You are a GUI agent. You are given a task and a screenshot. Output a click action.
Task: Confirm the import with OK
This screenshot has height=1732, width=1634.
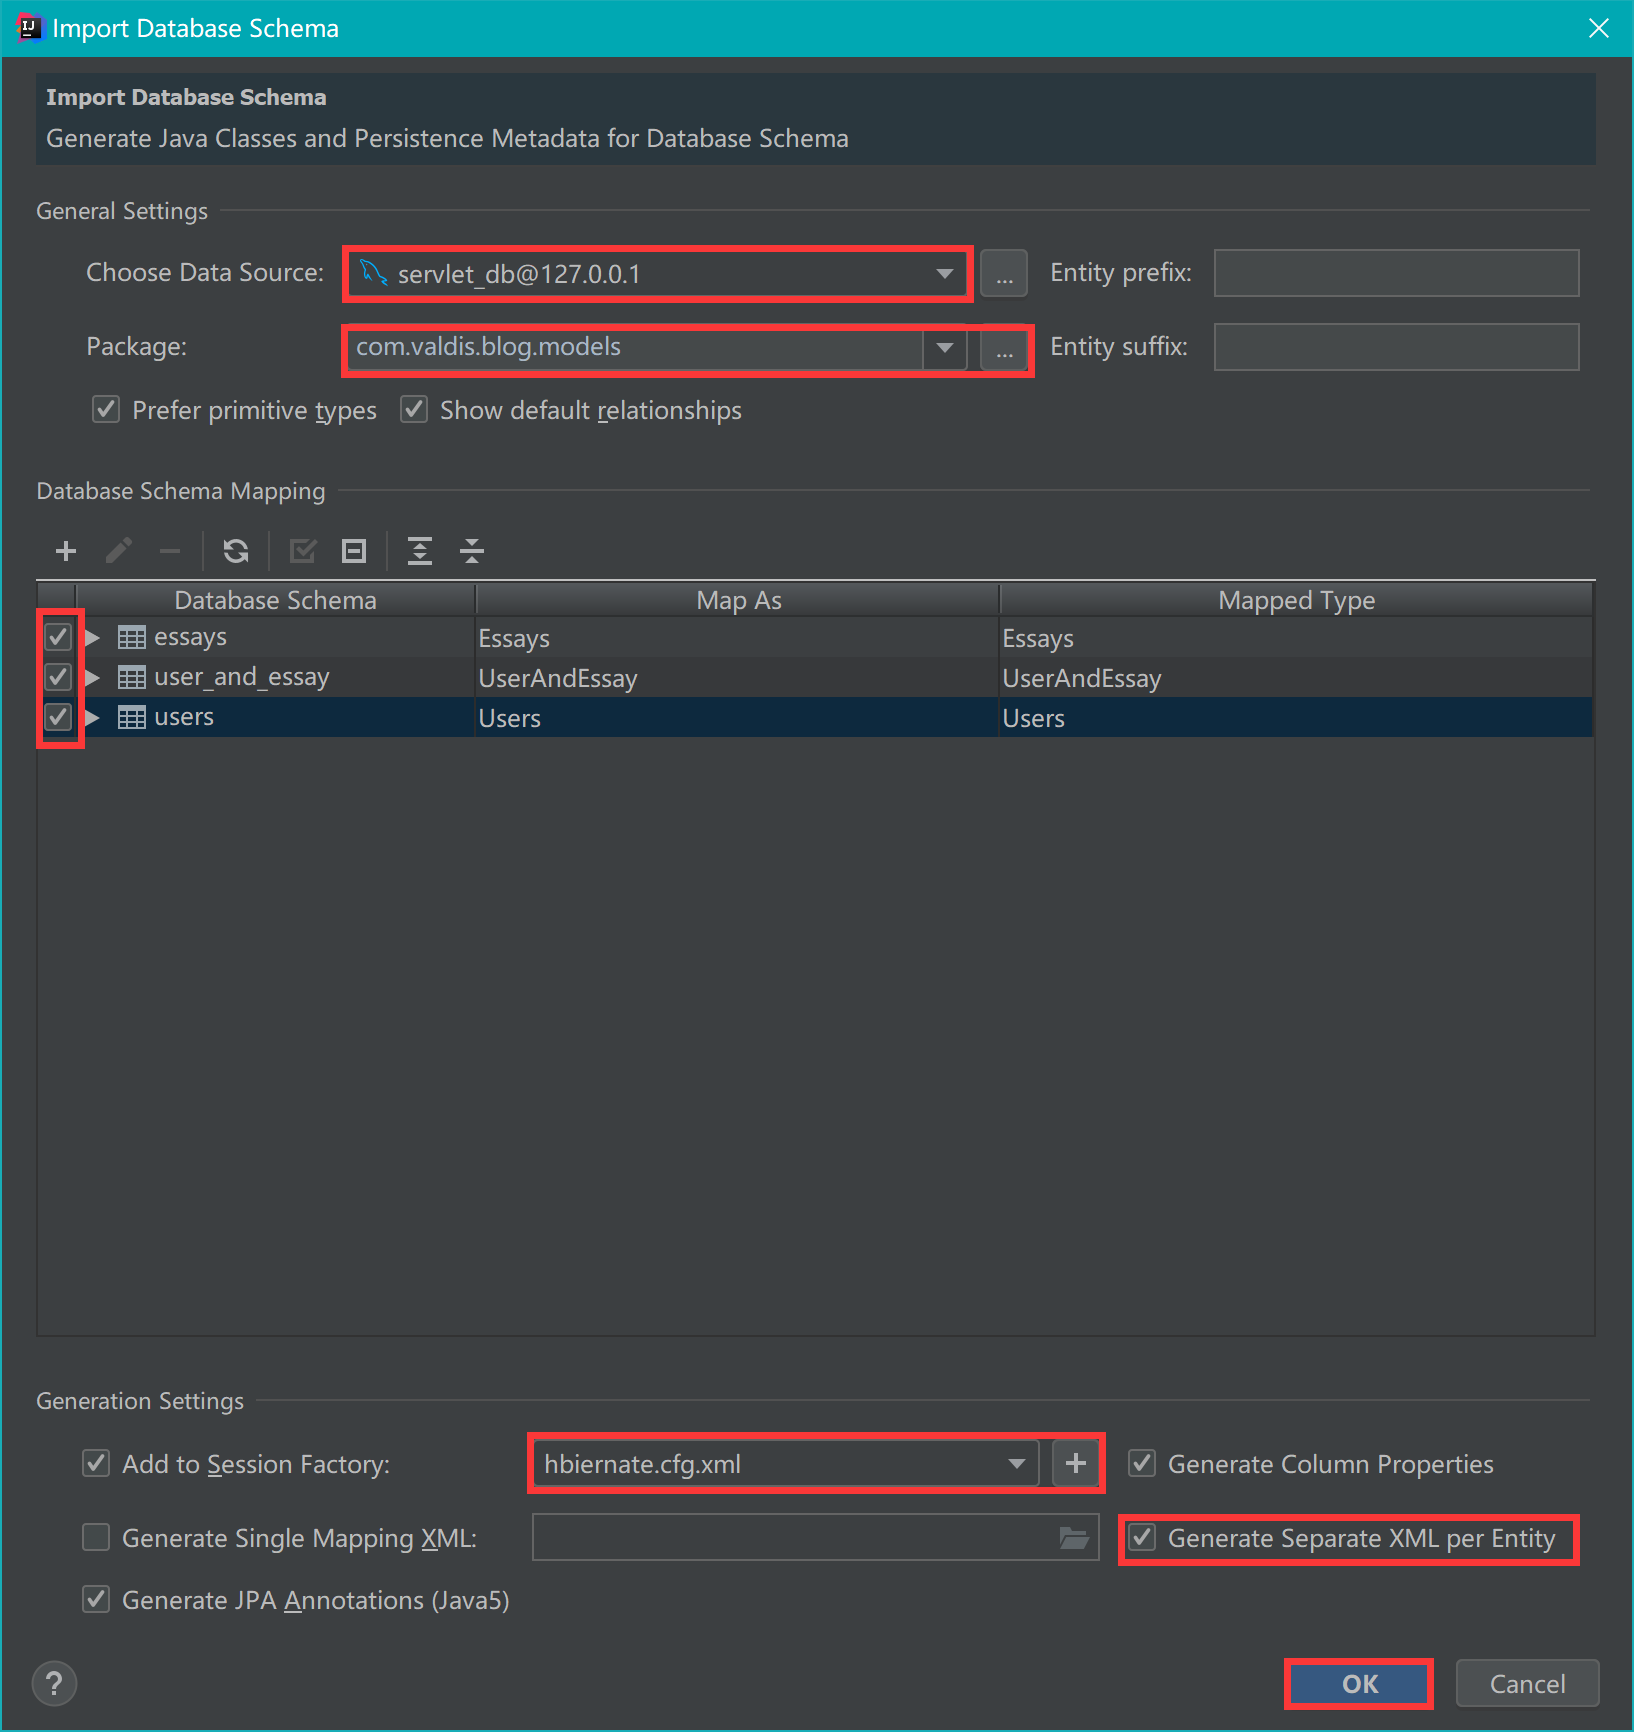1357,1684
